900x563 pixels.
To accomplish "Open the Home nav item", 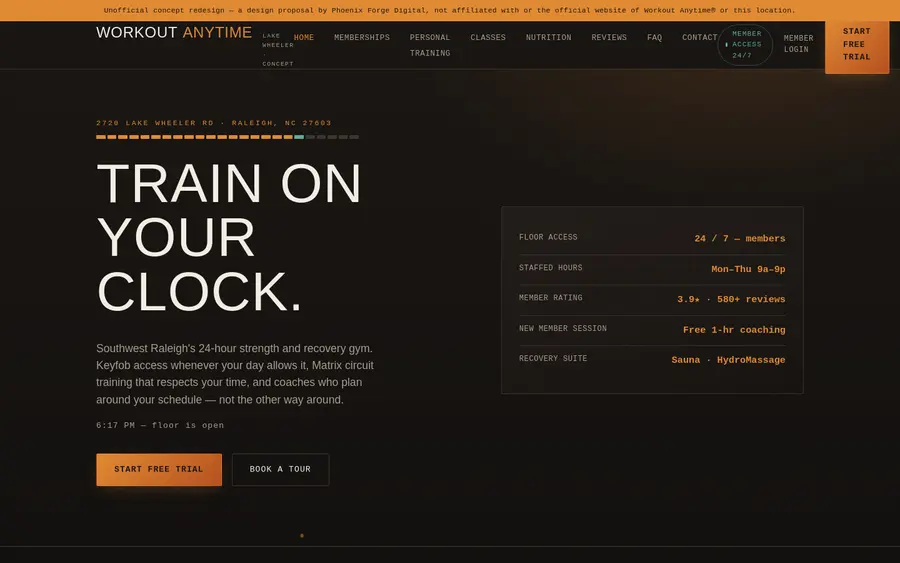I will tap(304, 38).
